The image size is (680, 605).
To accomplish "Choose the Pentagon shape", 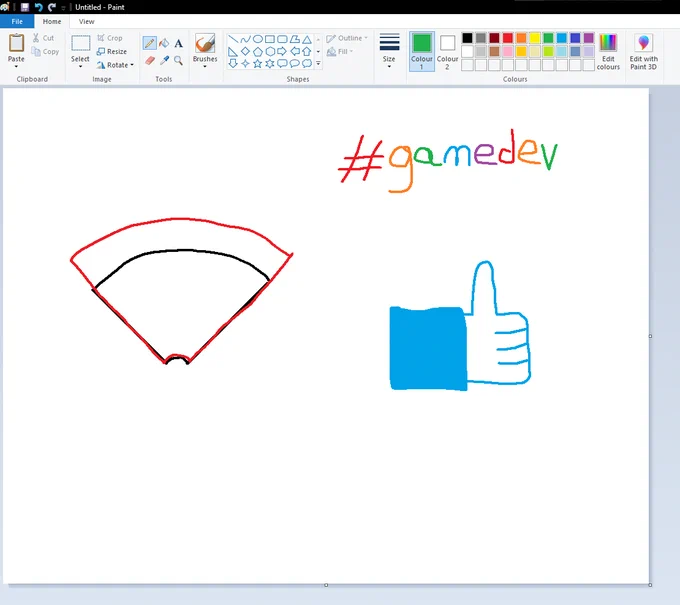I will pos(258,52).
